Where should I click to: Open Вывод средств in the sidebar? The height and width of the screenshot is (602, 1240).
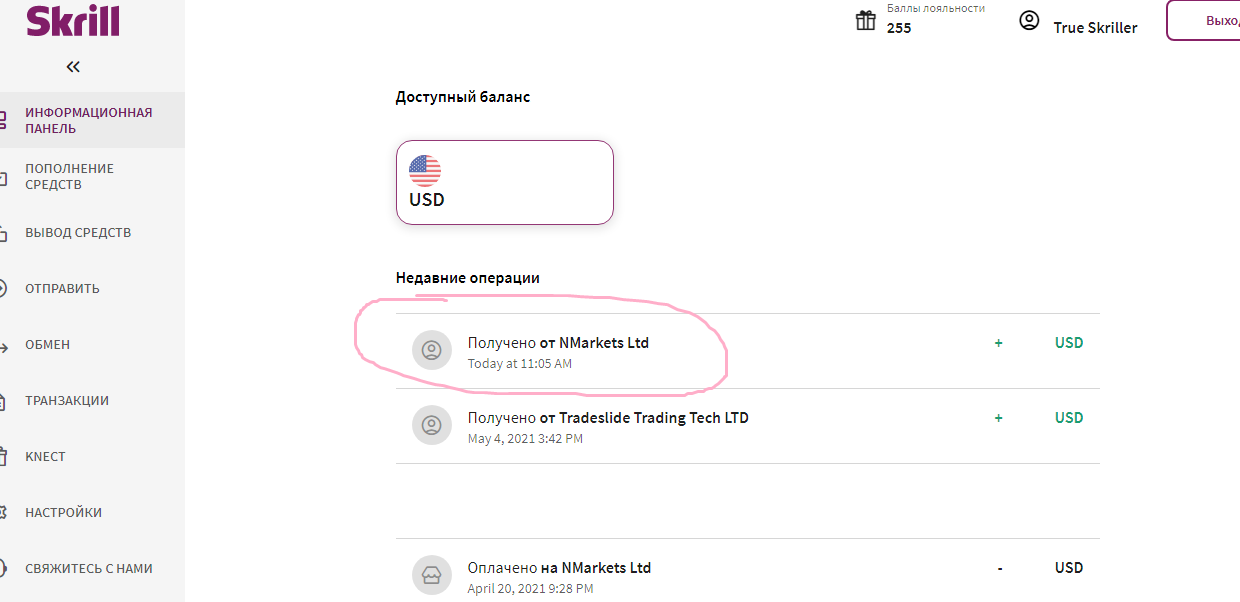click(92, 232)
